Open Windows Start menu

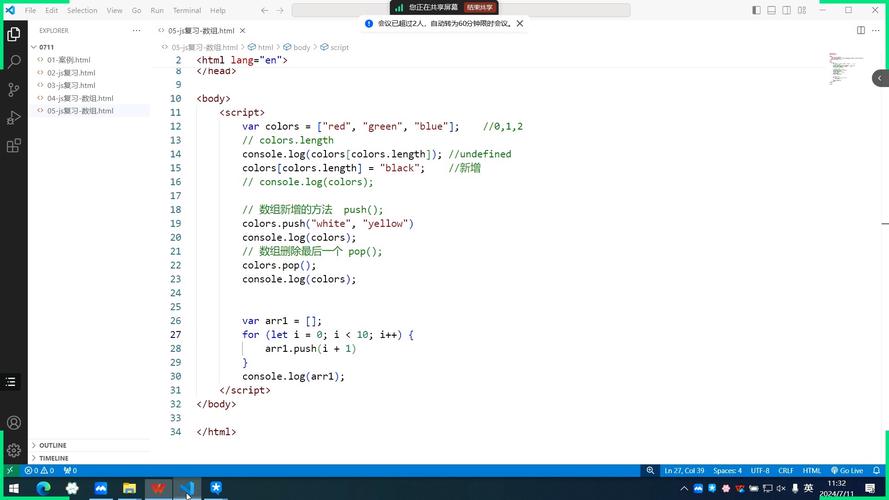coord(14,488)
